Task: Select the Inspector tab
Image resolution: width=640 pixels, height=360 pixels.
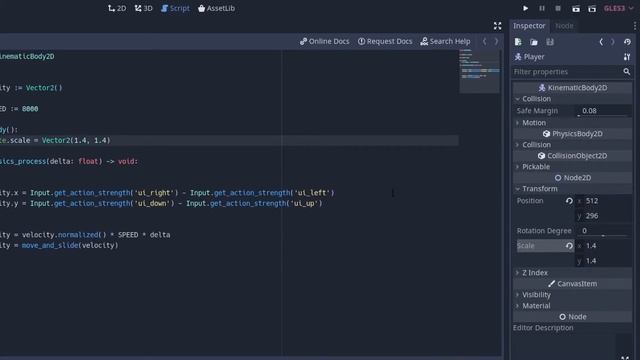Action: click(x=529, y=26)
